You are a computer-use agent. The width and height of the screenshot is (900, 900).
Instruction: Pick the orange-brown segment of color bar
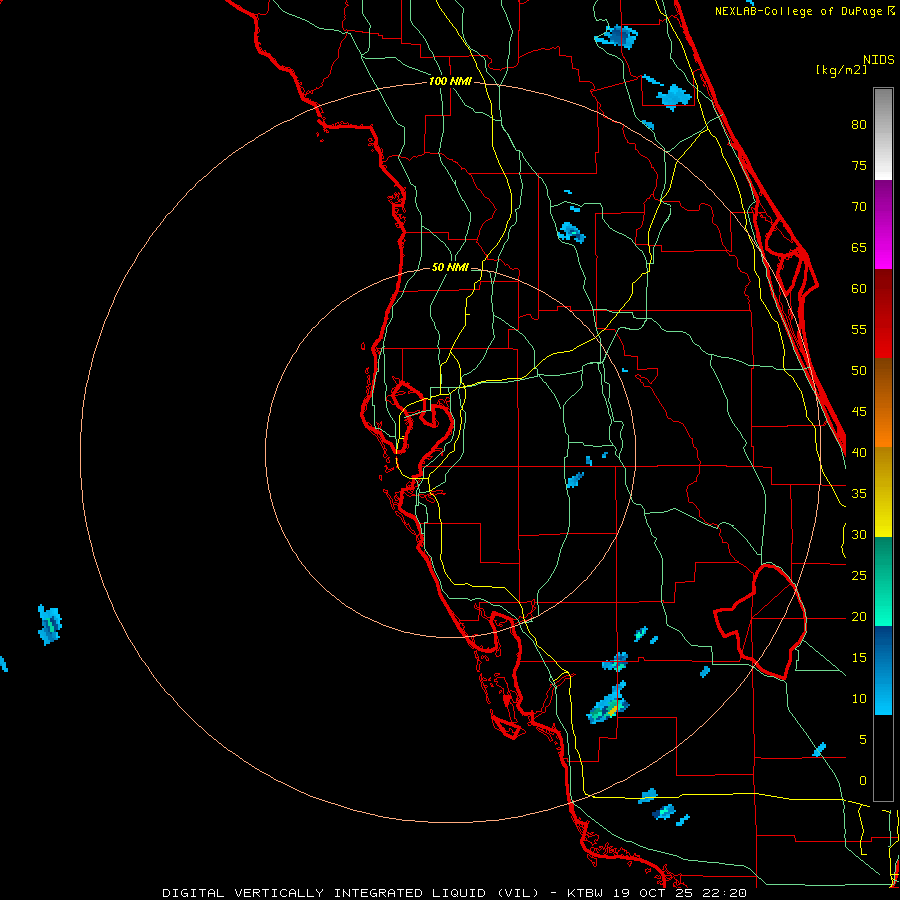tap(883, 402)
